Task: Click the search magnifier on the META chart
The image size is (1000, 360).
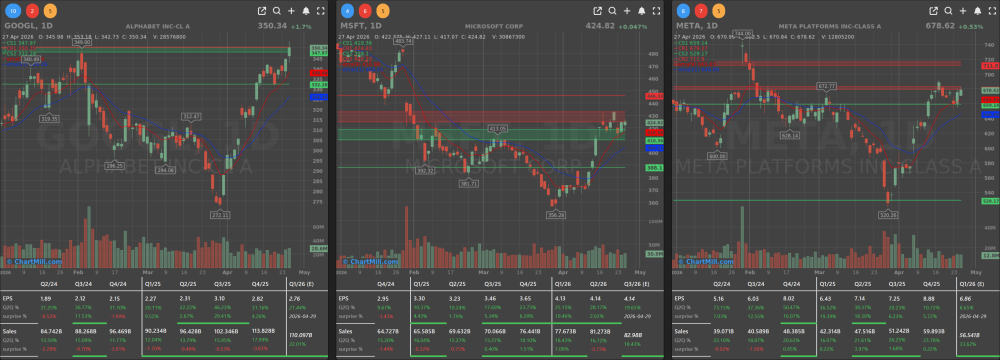Action: [x=948, y=11]
